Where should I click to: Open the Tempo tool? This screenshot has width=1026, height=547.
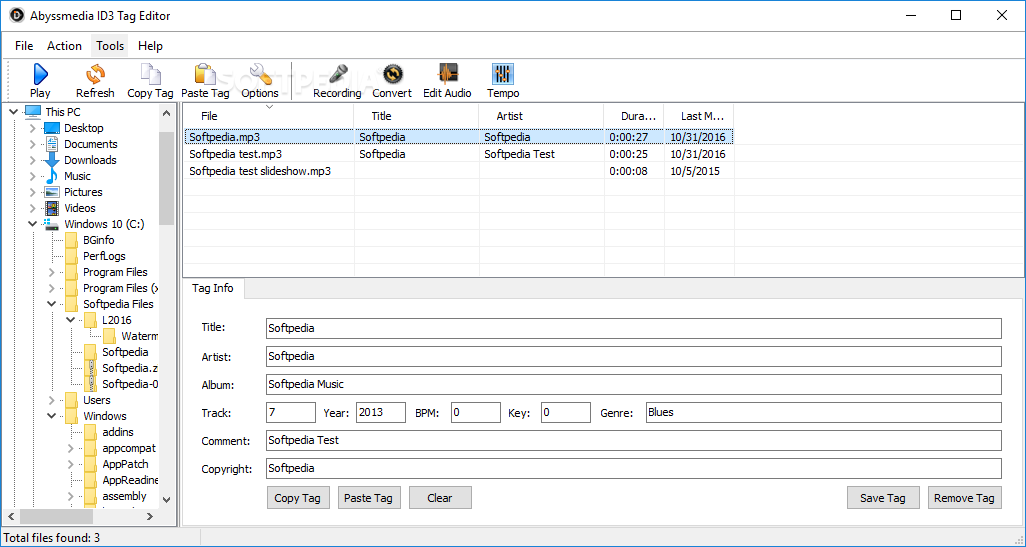pos(503,81)
